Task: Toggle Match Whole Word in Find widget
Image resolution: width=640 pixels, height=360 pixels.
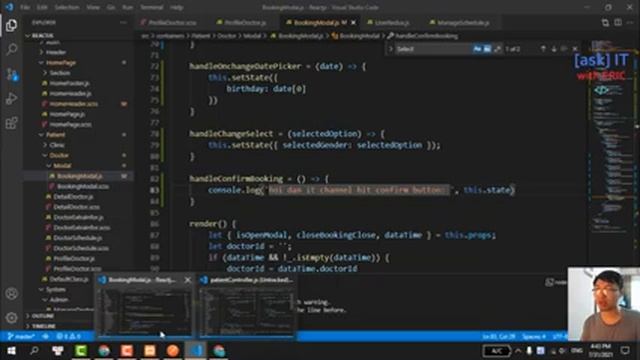Action: (487, 49)
